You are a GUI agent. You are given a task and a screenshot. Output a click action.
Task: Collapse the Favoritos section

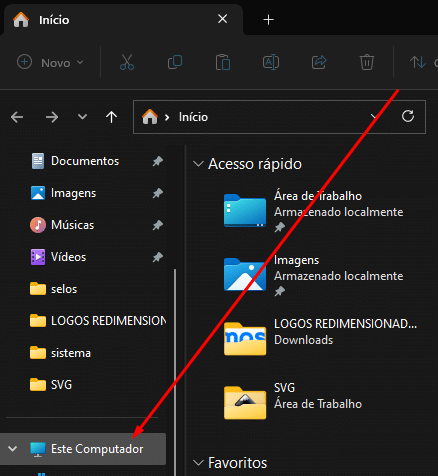pyautogui.click(x=198, y=463)
